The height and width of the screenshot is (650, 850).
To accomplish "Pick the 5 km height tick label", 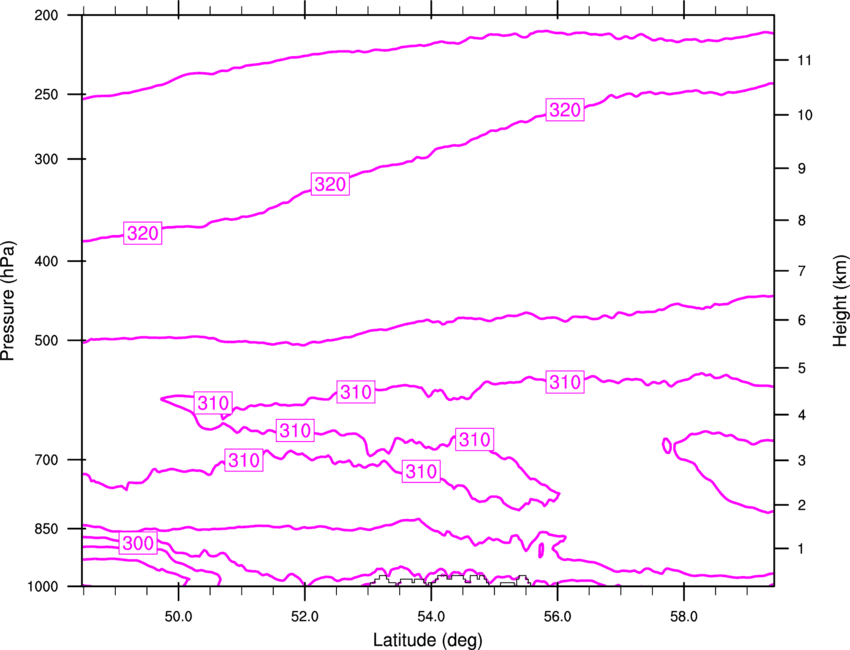I will (x=802, y=369).
